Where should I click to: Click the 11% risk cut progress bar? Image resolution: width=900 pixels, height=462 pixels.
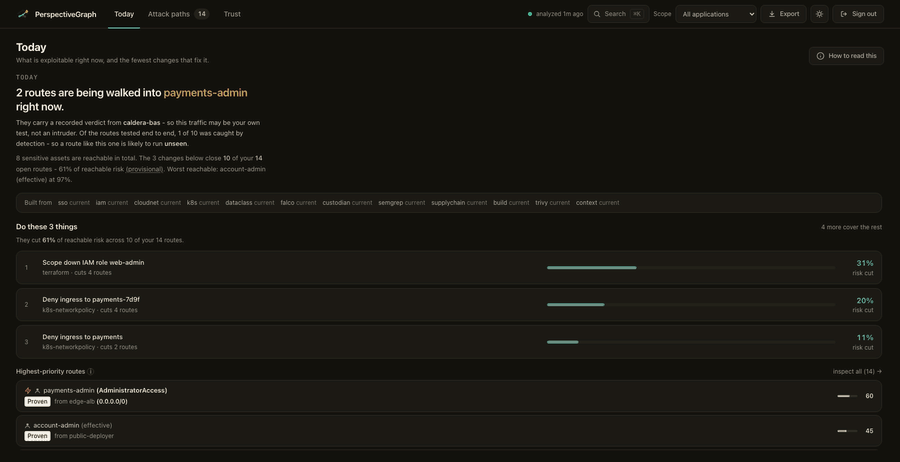691,341
